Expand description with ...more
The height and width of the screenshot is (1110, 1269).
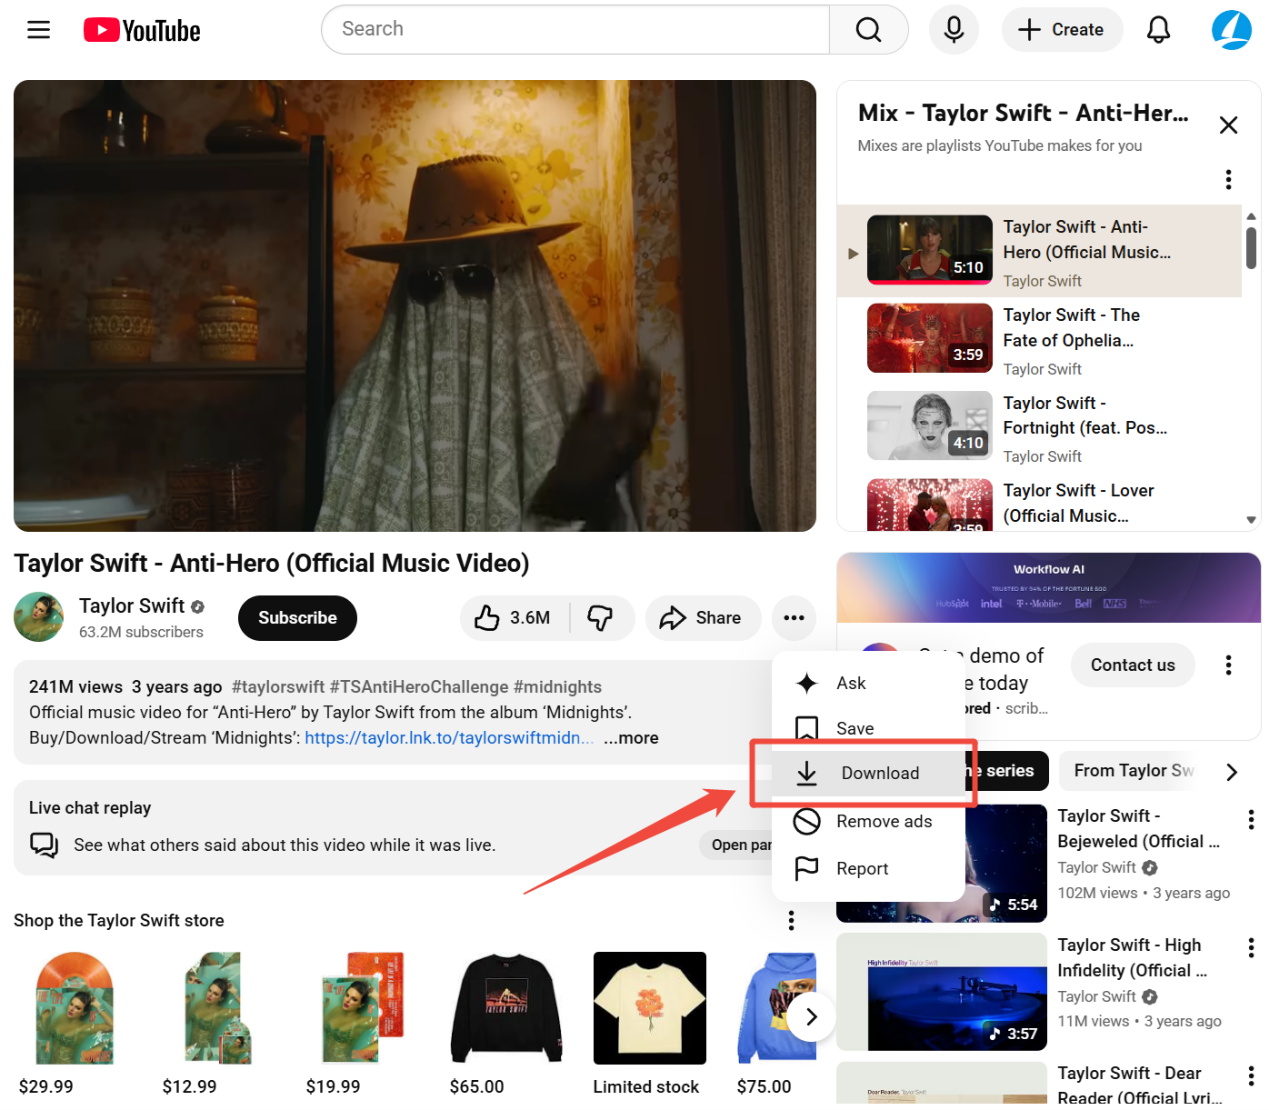click(x=631, y=738)
